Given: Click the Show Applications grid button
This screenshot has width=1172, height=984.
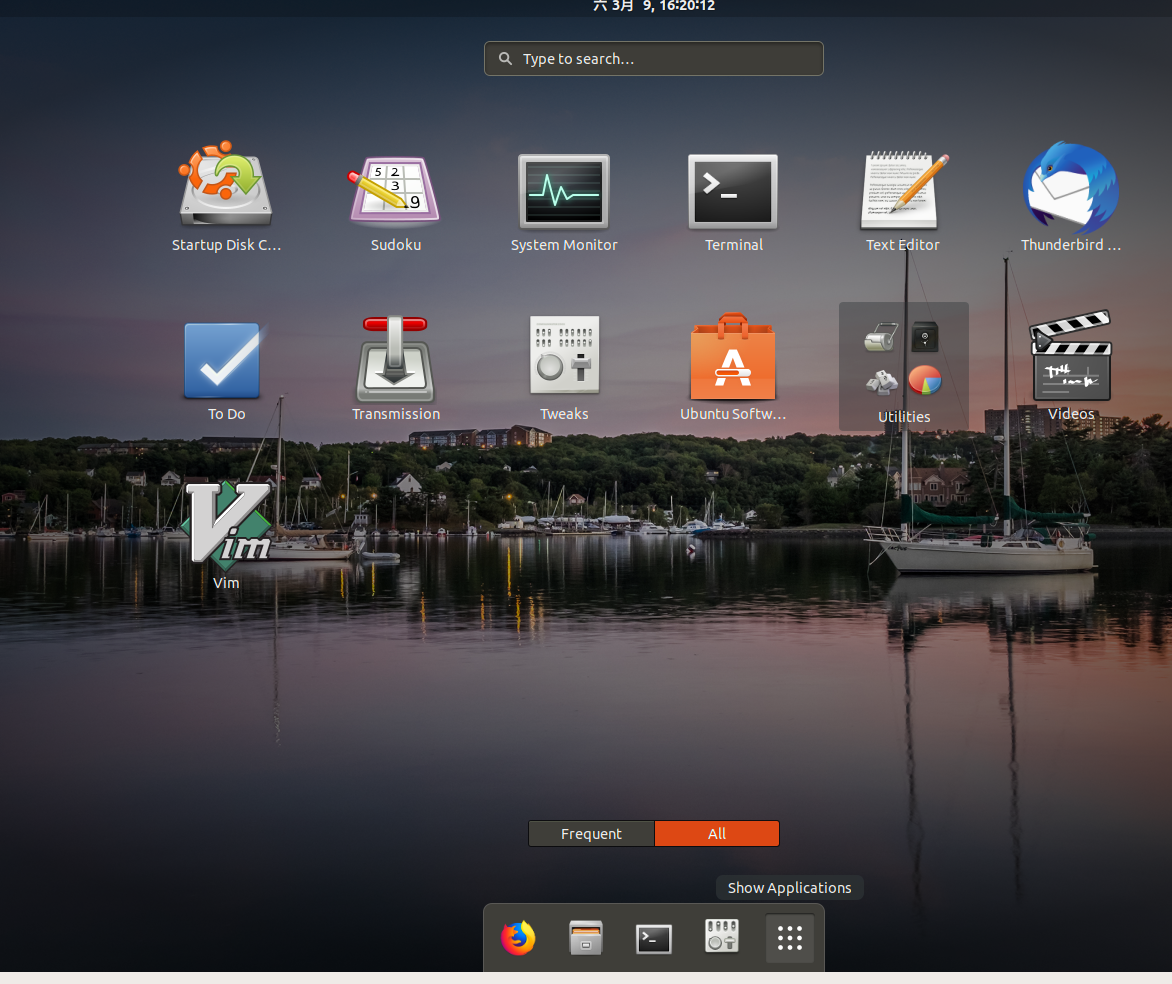Looking at the screenshot, I should (789, 938).
